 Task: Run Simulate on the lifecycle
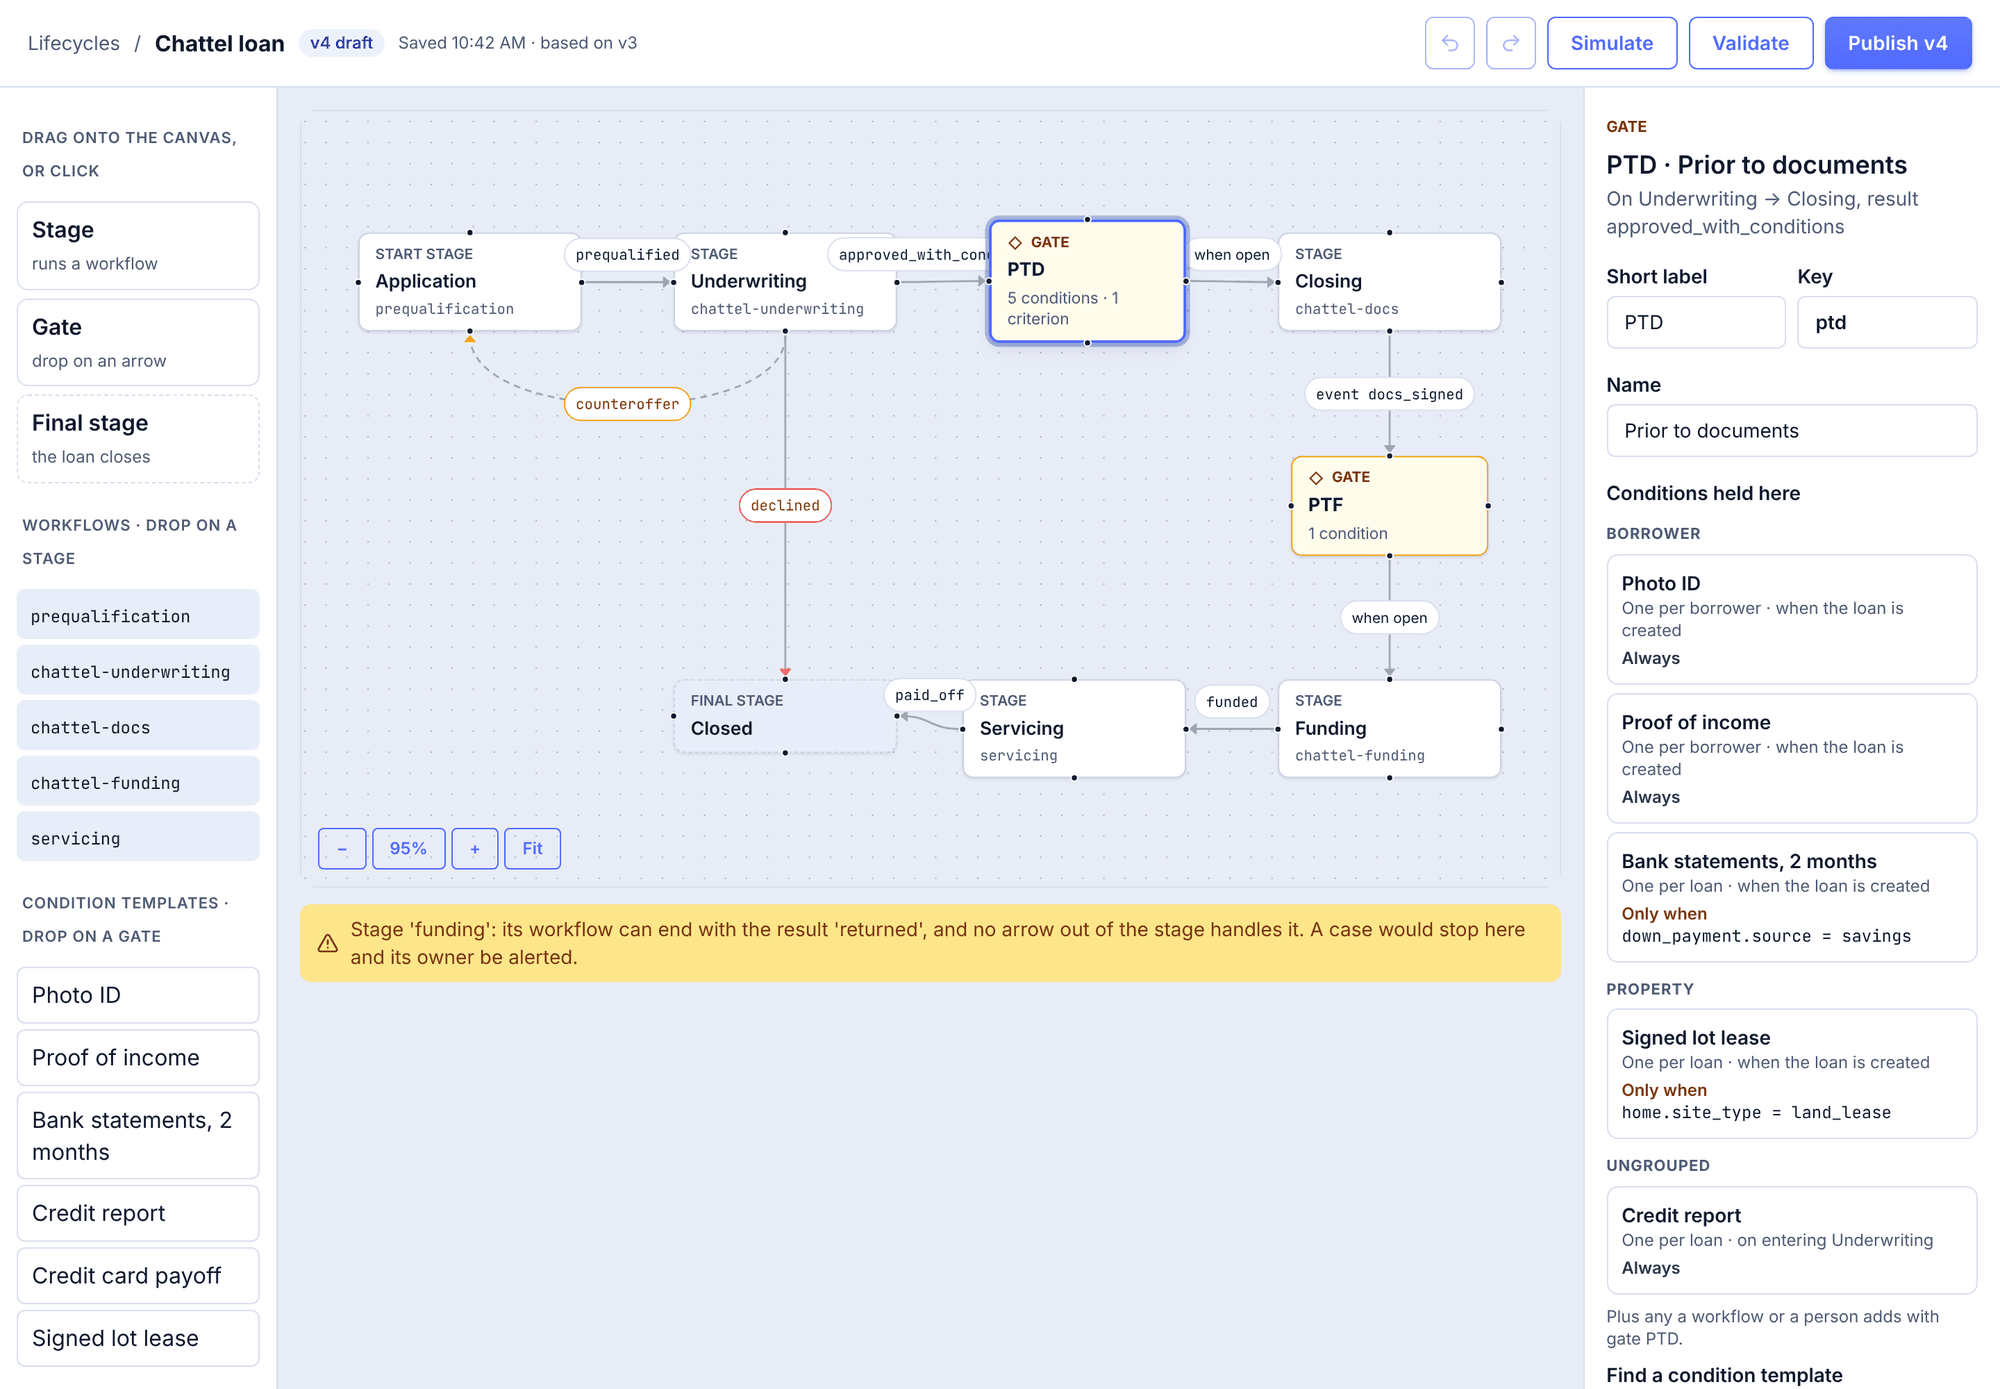point(1611,43)
